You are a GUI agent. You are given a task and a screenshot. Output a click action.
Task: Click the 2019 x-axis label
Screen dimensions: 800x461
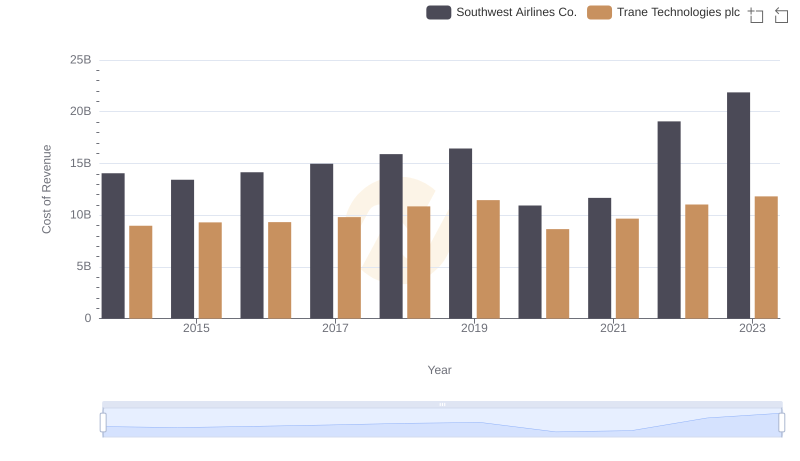(474, 328)
